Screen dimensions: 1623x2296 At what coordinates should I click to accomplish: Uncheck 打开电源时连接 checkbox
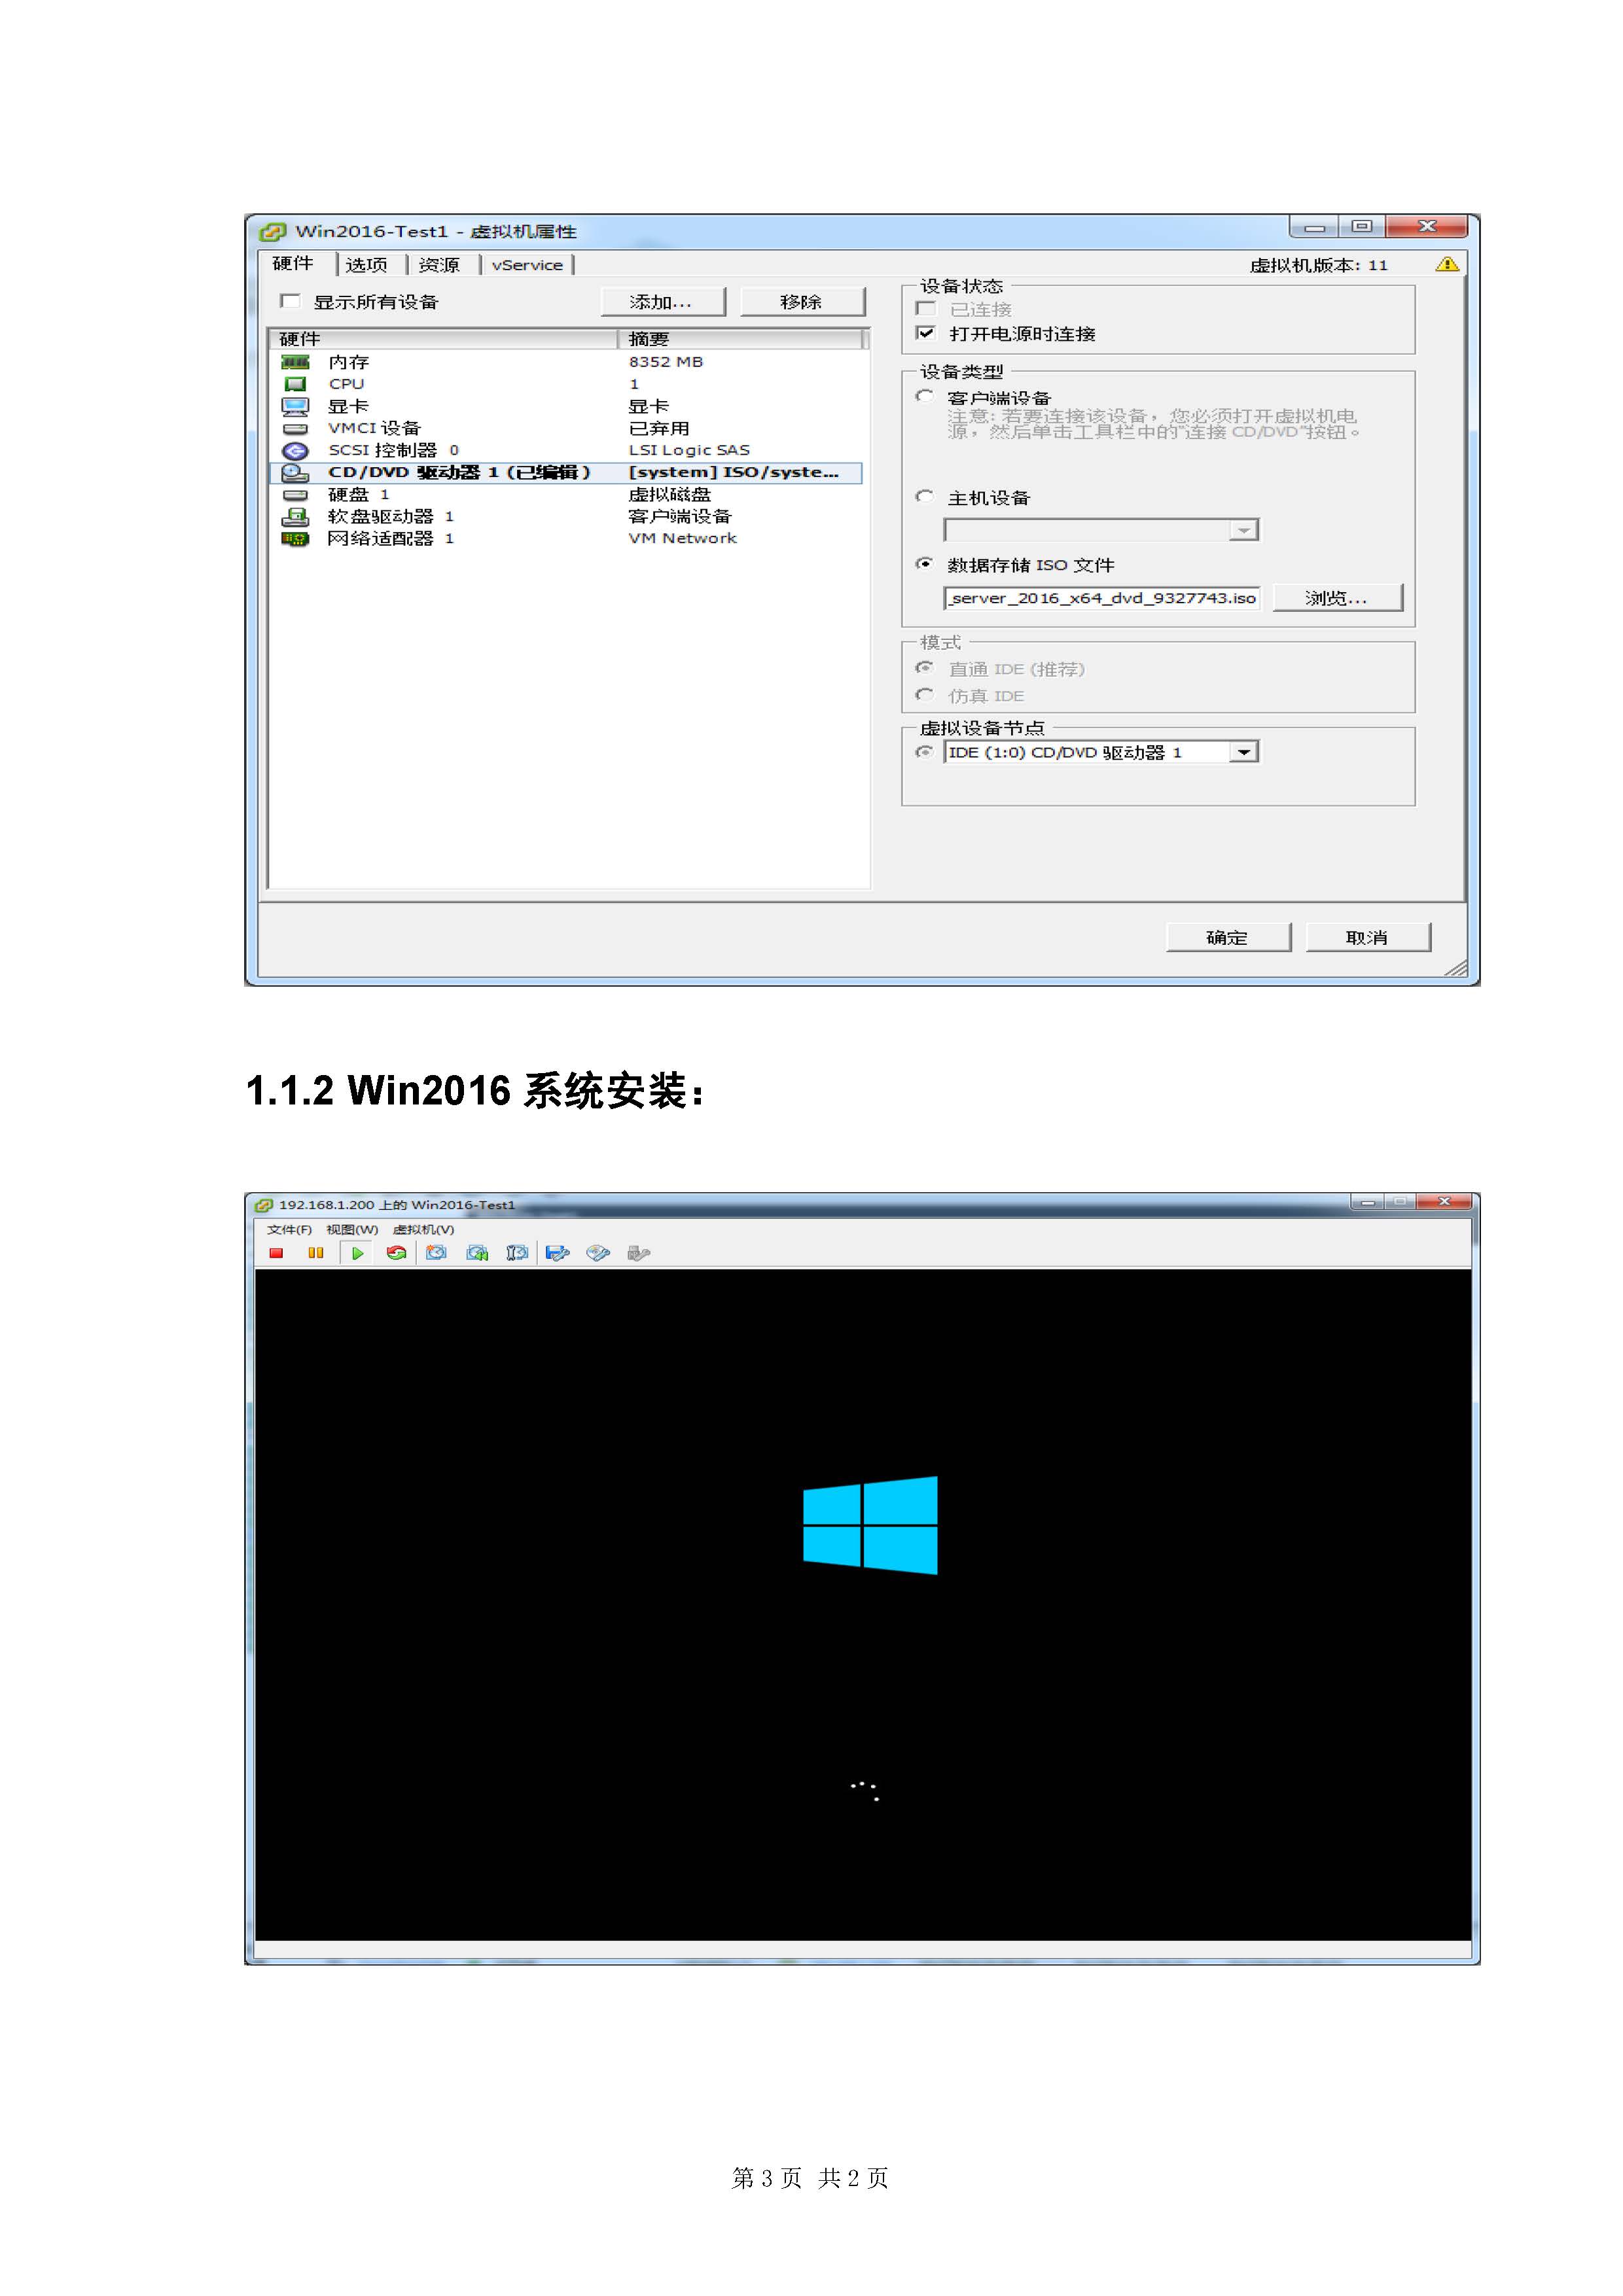pos(926,333)
